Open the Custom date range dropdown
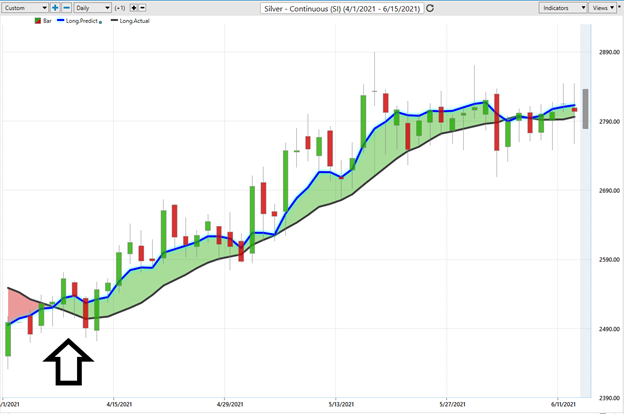The image size is (624, 414). [x=25, y=7]
